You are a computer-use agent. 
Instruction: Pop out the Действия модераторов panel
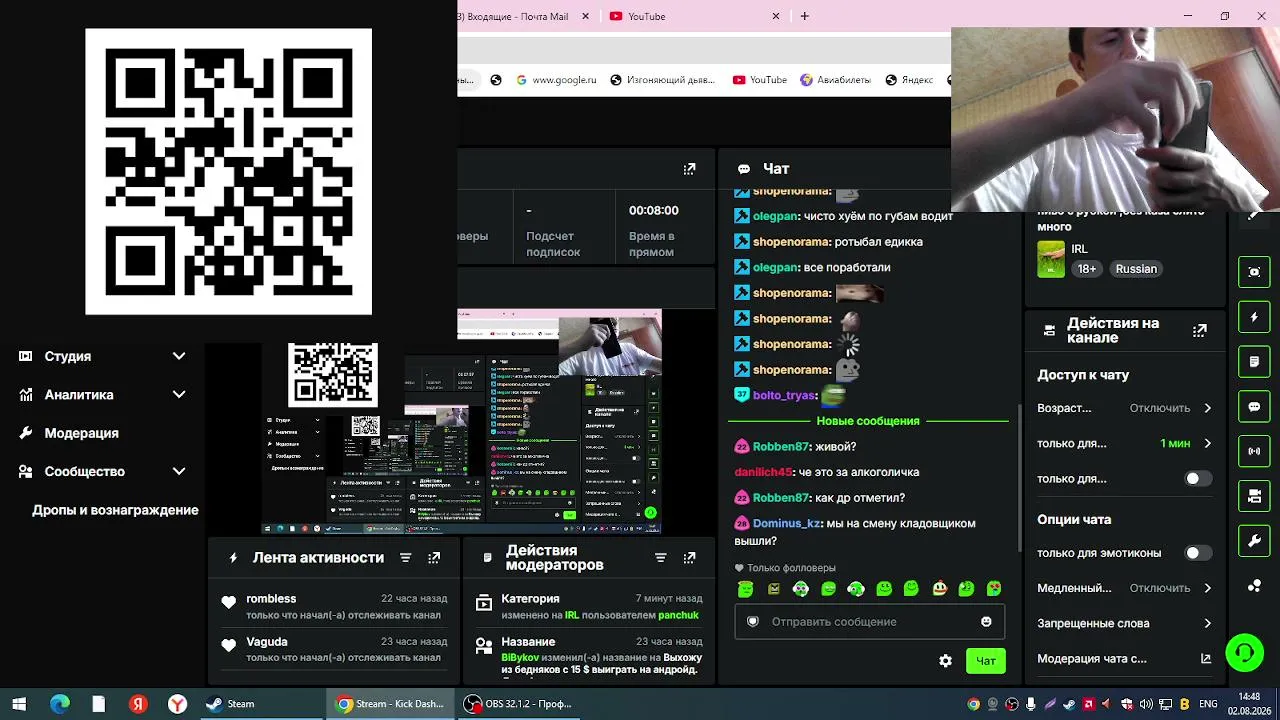689,558
